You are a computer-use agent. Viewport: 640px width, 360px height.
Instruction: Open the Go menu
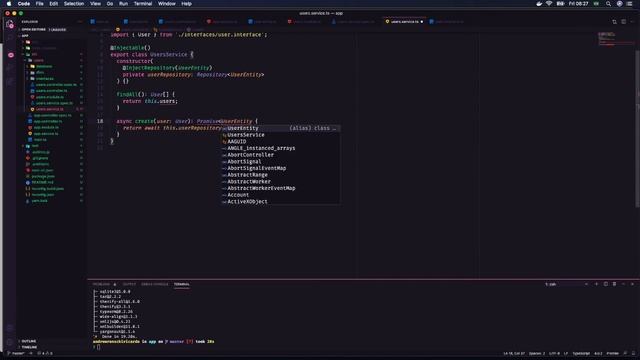pyautogui.click(x=110, y=4)
